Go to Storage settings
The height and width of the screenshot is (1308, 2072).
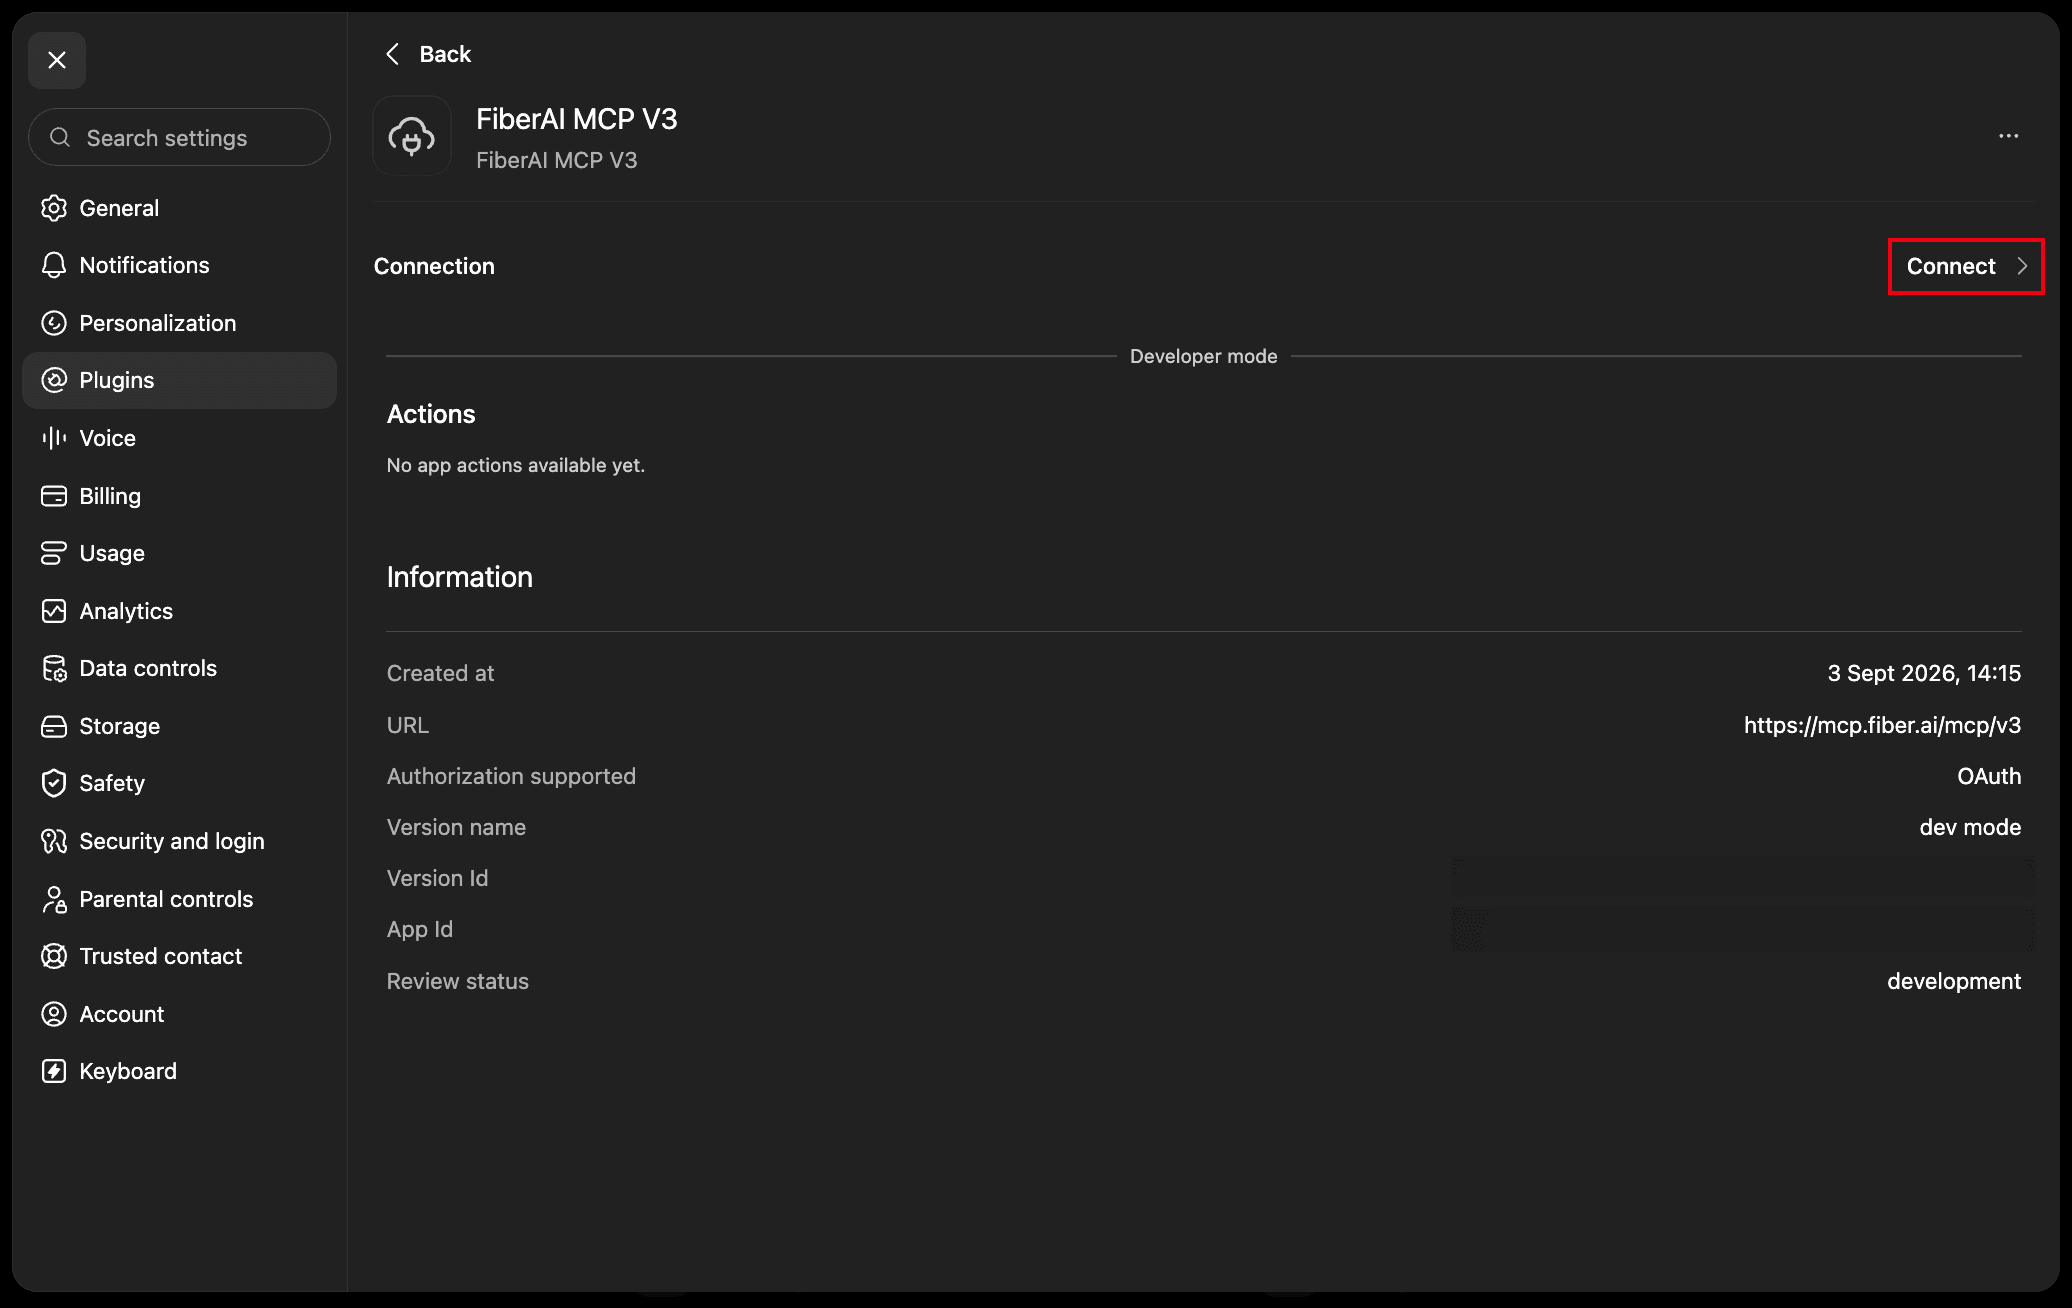pos(180,726)
